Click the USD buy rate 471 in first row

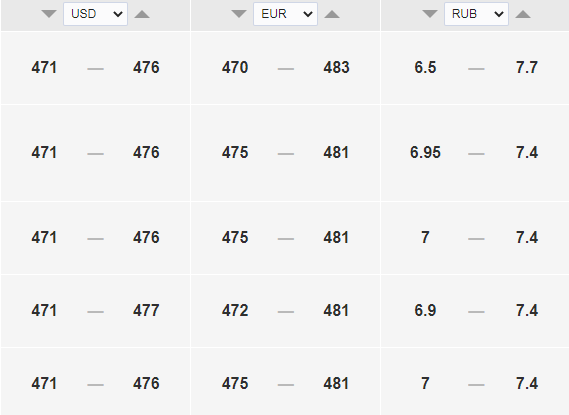point(44,67)
